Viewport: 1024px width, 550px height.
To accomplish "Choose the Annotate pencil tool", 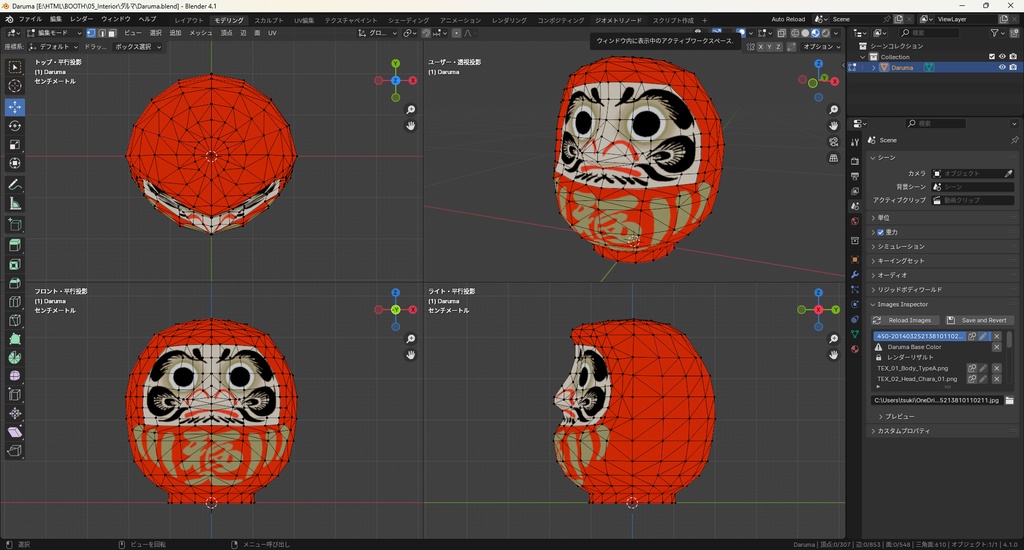I will coord(15,185).
